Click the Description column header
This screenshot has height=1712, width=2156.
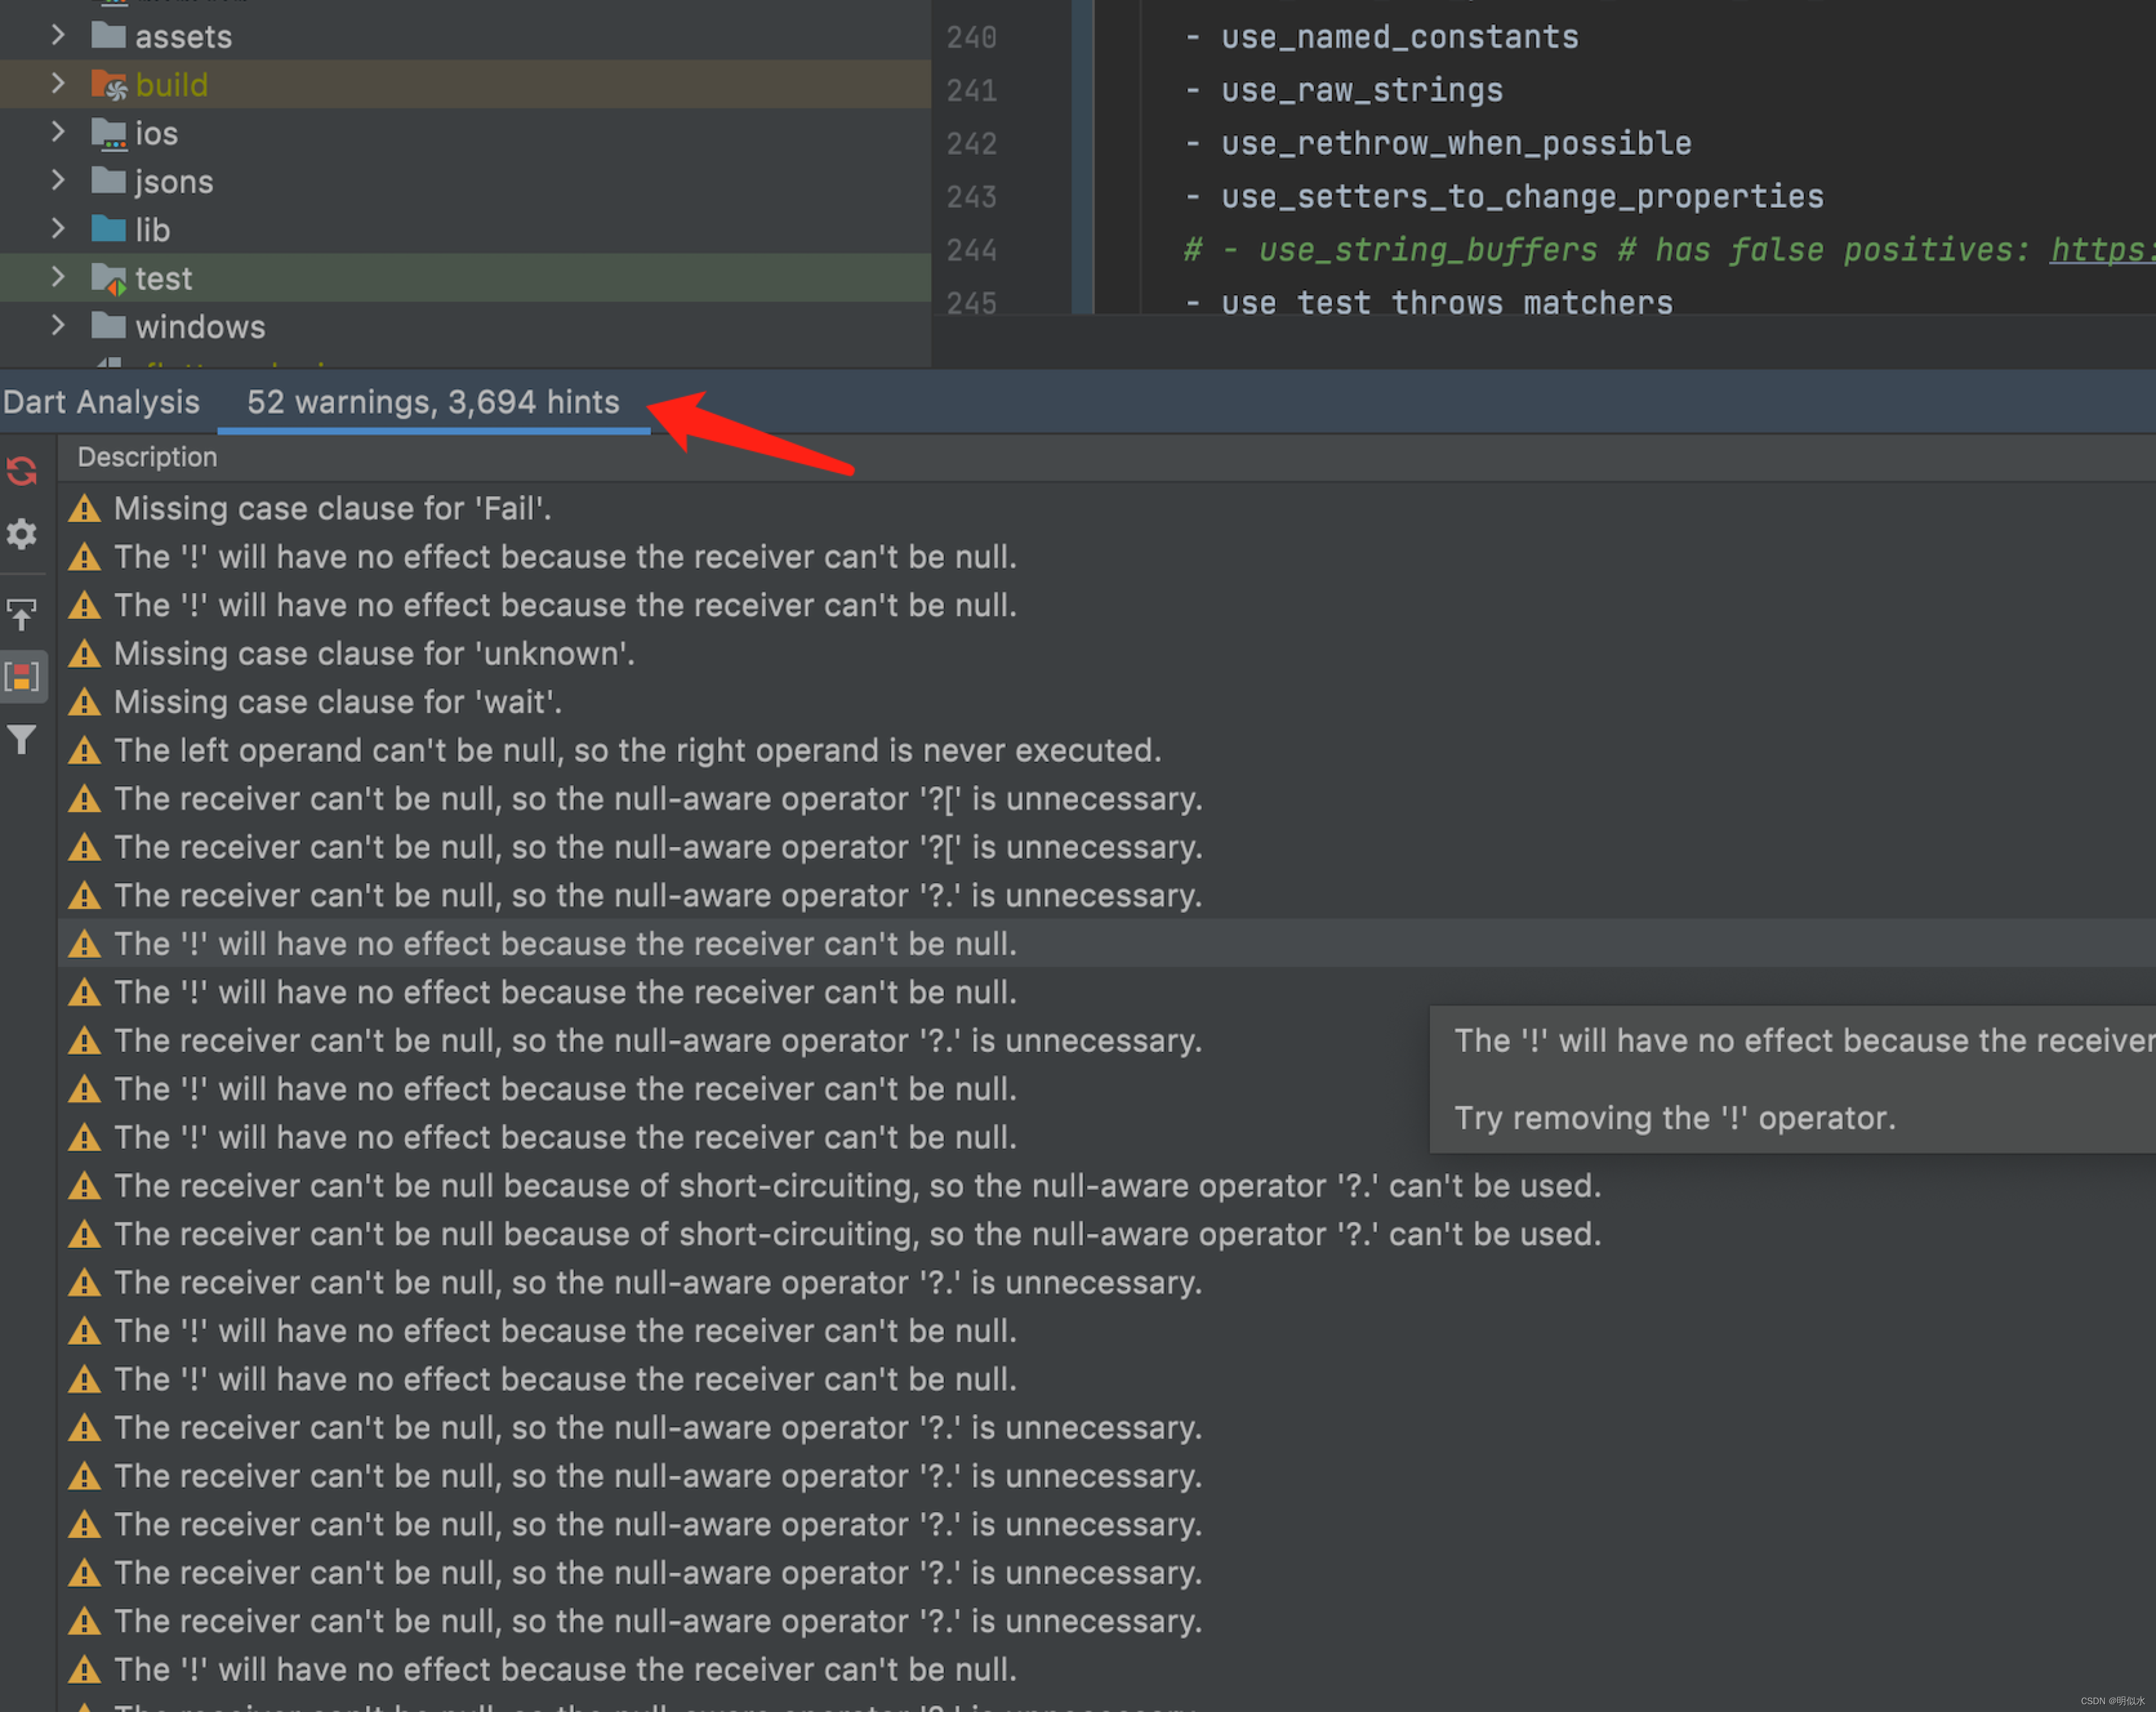[147, 457]
